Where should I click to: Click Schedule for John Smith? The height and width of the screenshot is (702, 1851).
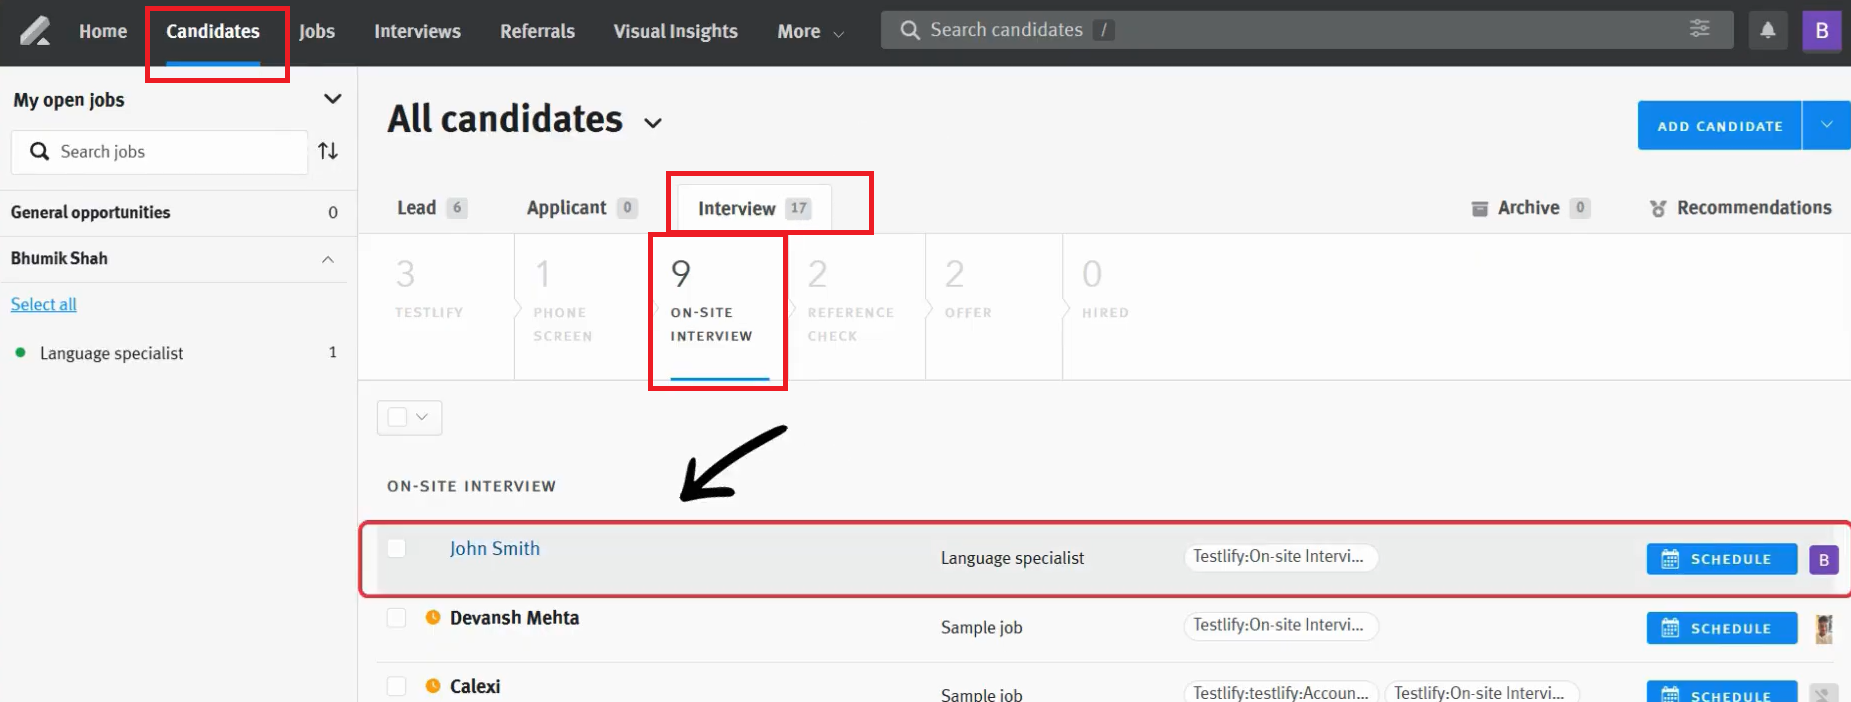click(1721, 559)
